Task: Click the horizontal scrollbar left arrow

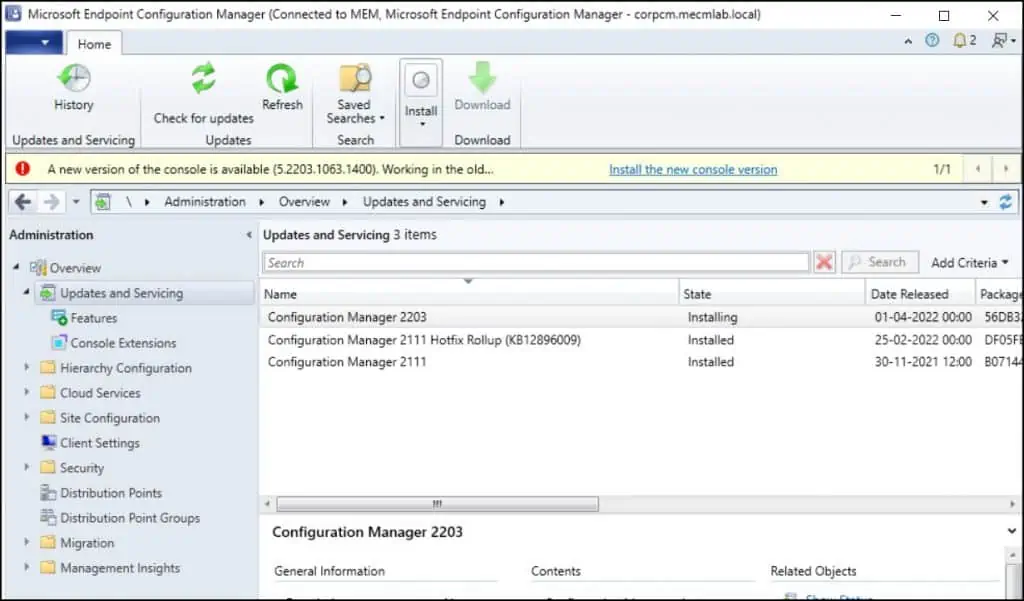Action: (x=267, y=504)
